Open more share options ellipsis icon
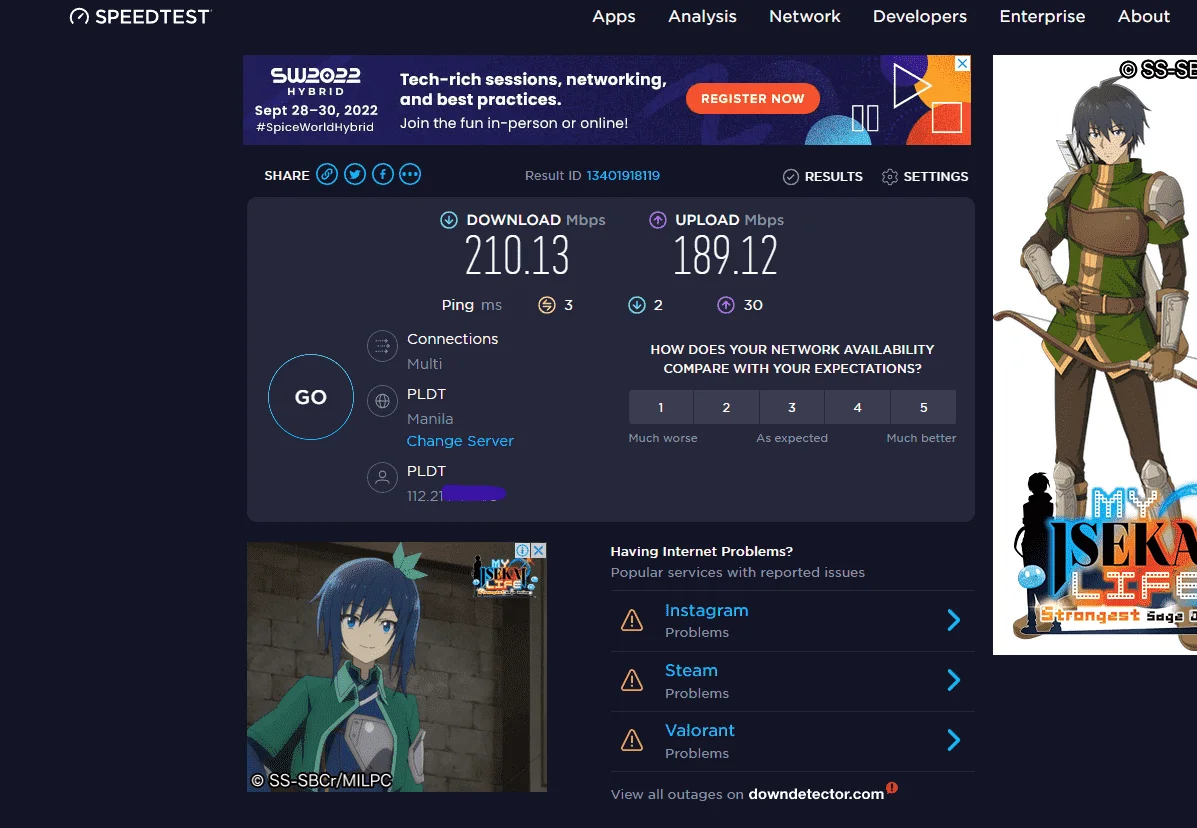This screenshot has height=828, width=1197. pyautogui.click(x=410, y=175)
